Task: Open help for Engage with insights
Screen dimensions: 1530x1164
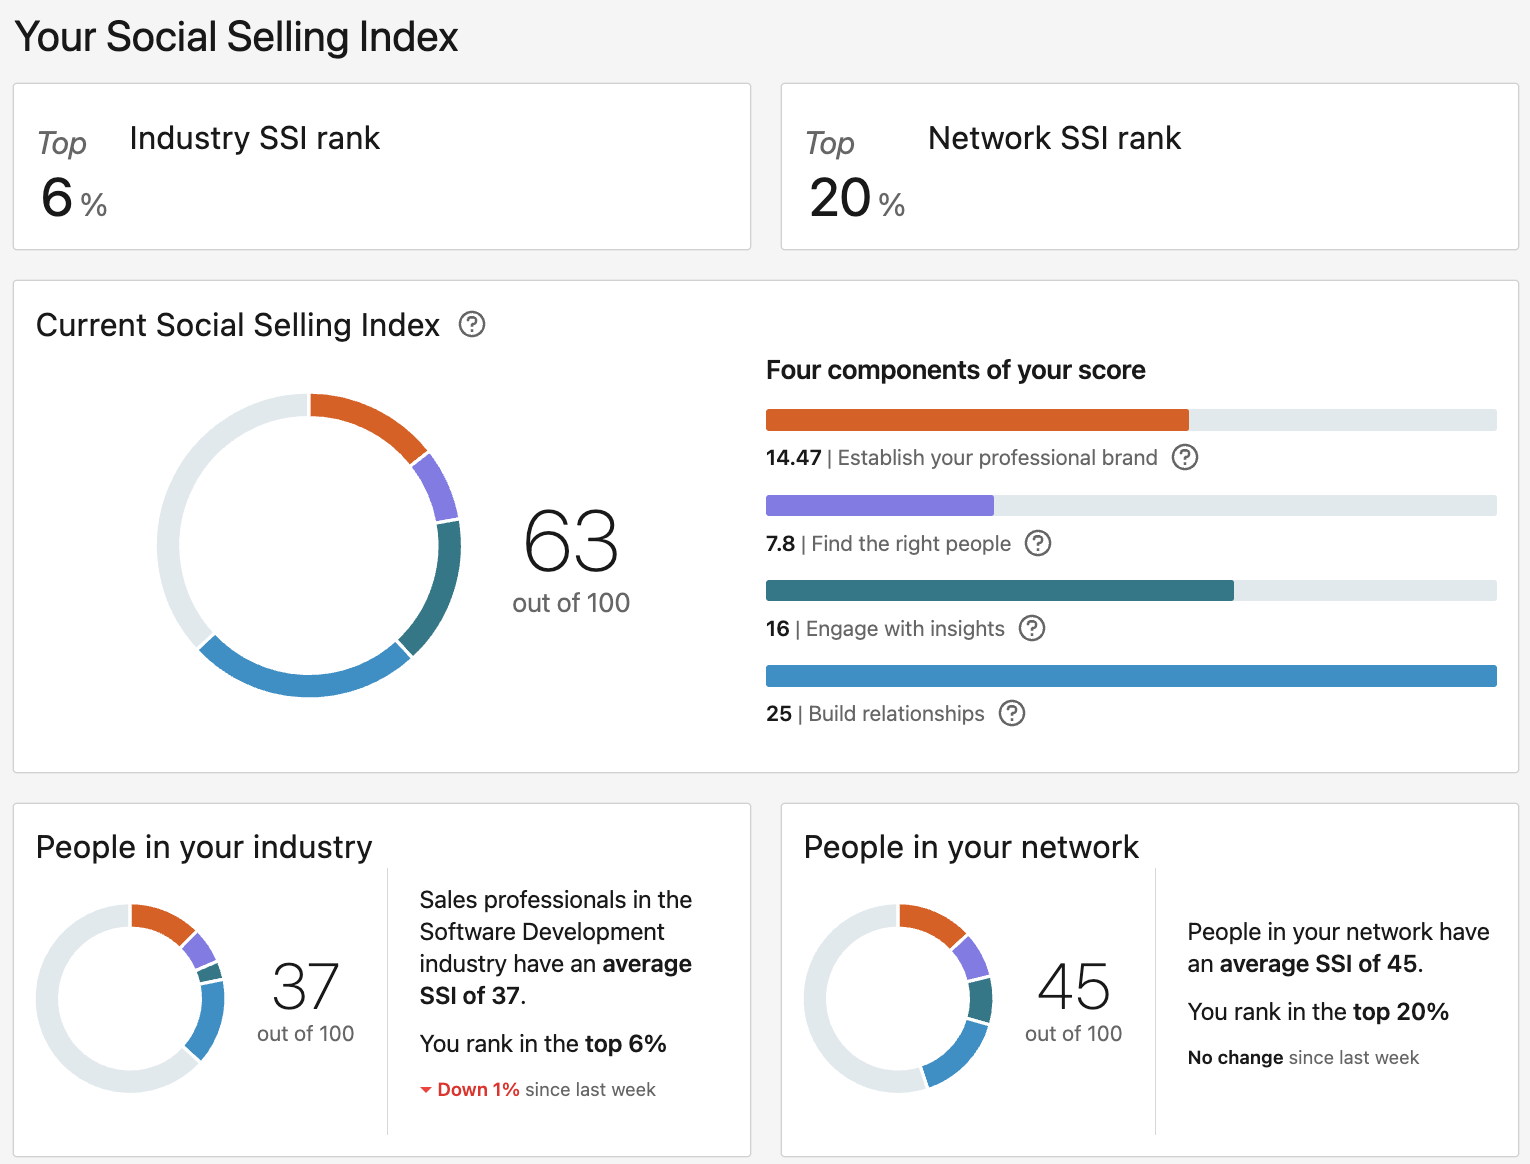Action: [1032, 628]
